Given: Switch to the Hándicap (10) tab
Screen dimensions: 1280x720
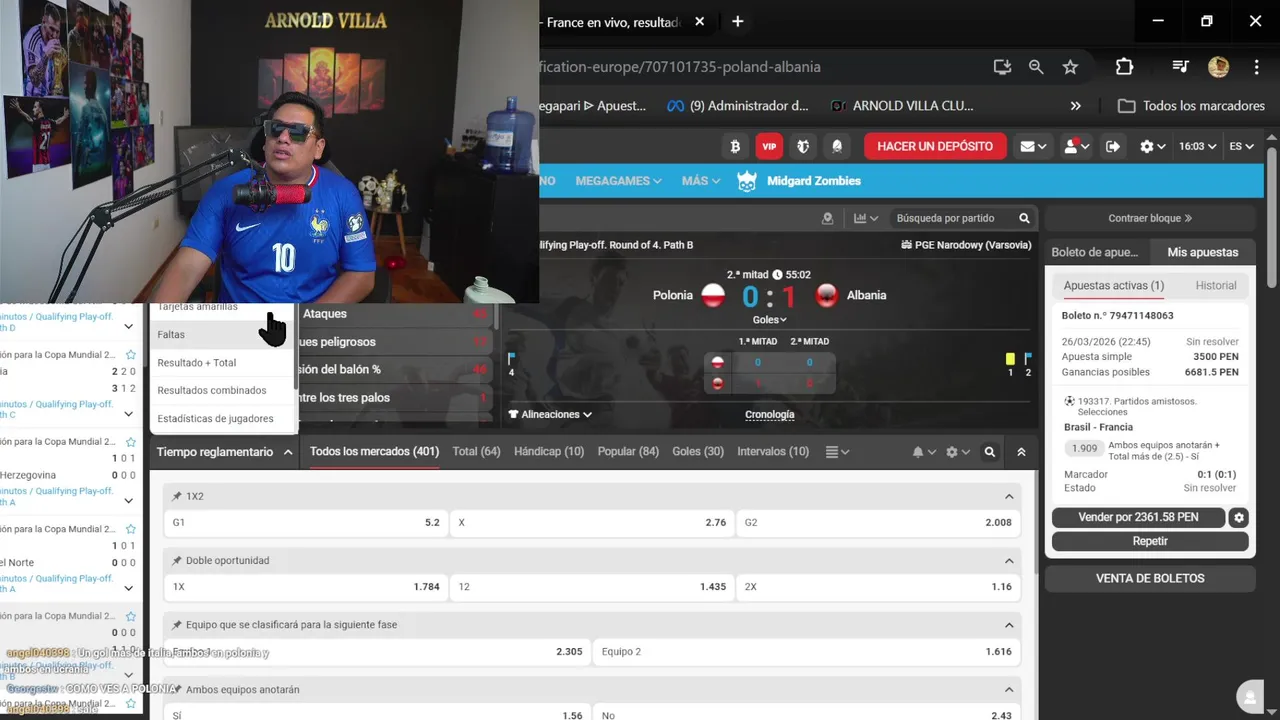Looking at the screenshot, I should pyautogui.click(x=549, y=452).
